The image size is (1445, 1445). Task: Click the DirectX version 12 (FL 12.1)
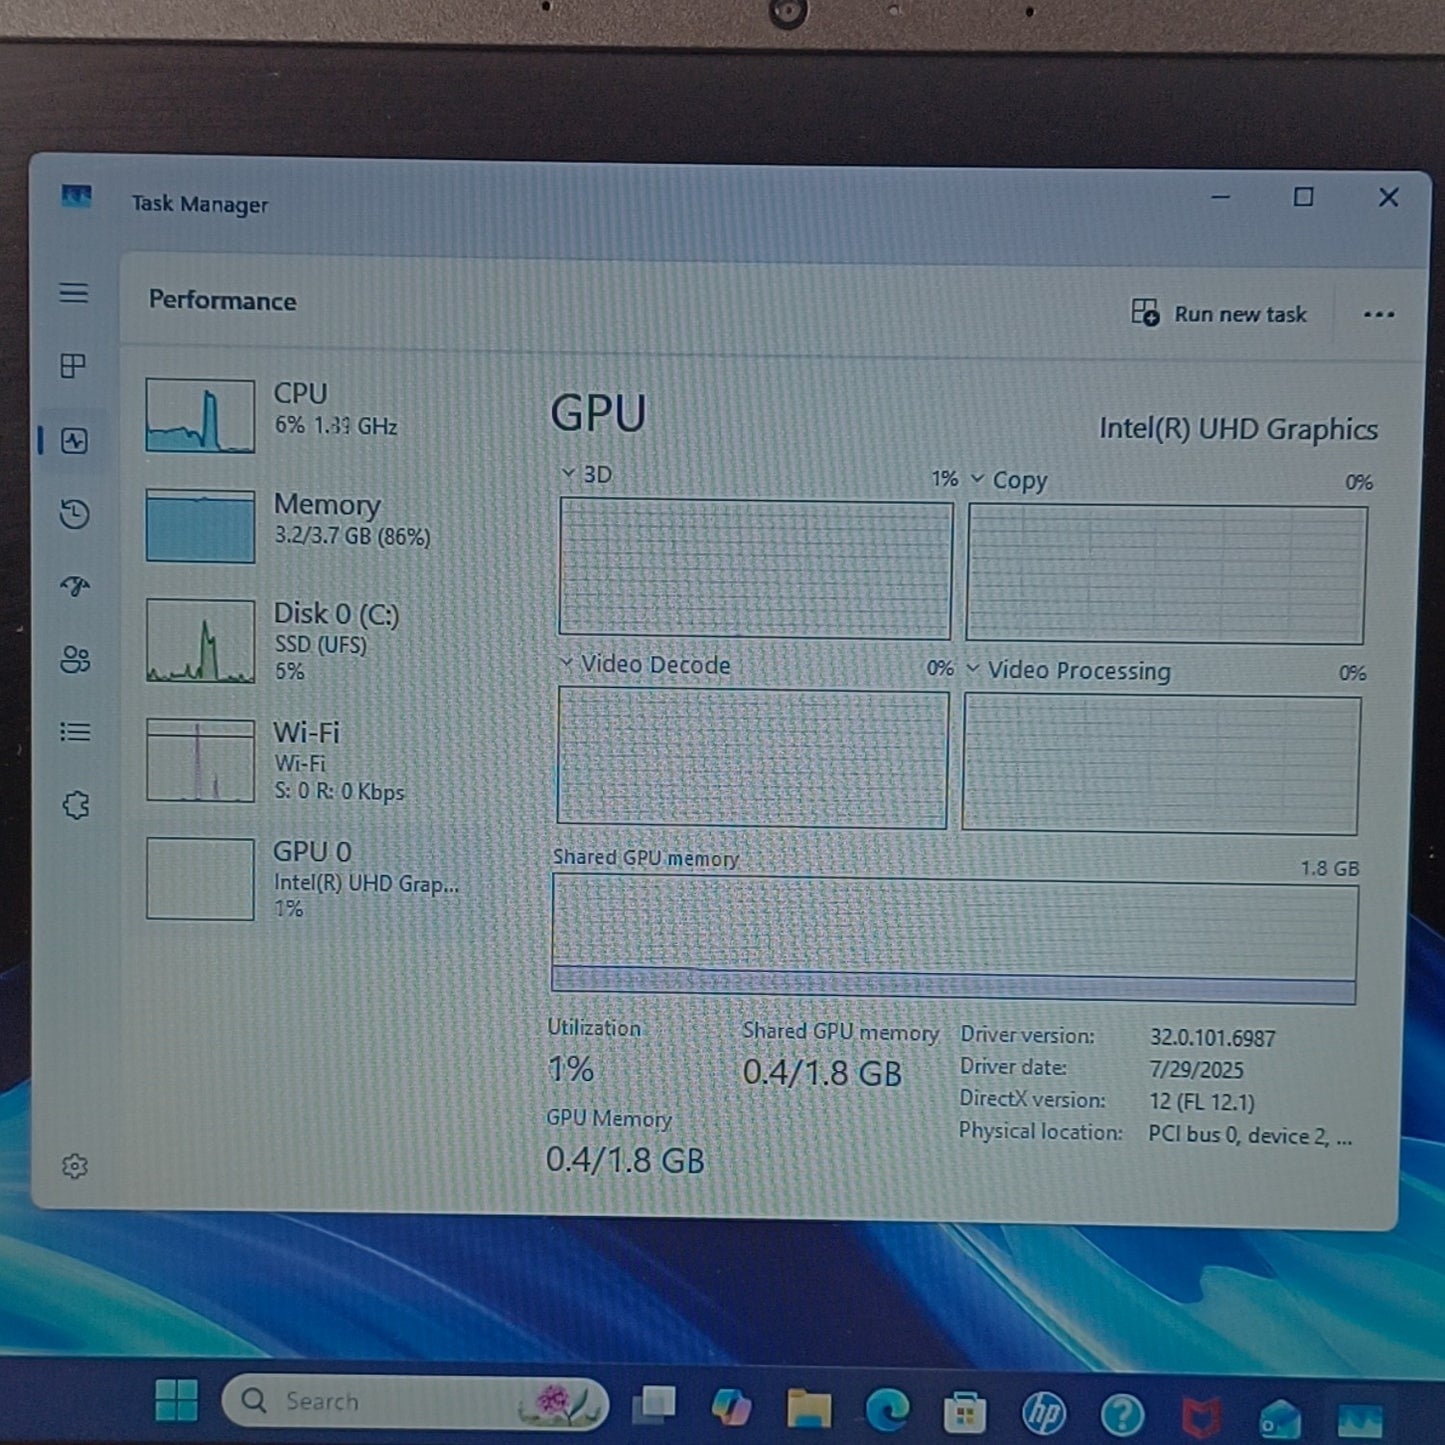[x=1201, y=1102]
